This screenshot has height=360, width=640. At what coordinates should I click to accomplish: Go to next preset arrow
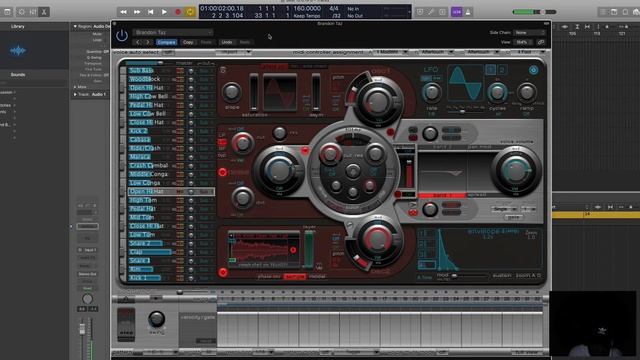tap(148, 42)
